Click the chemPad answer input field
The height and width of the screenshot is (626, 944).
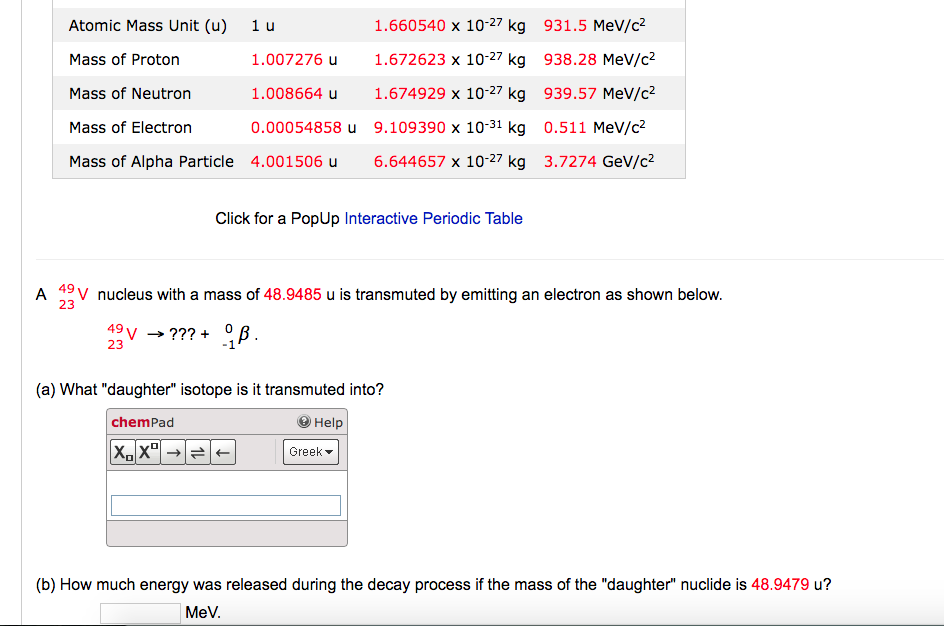coord(225,505)
